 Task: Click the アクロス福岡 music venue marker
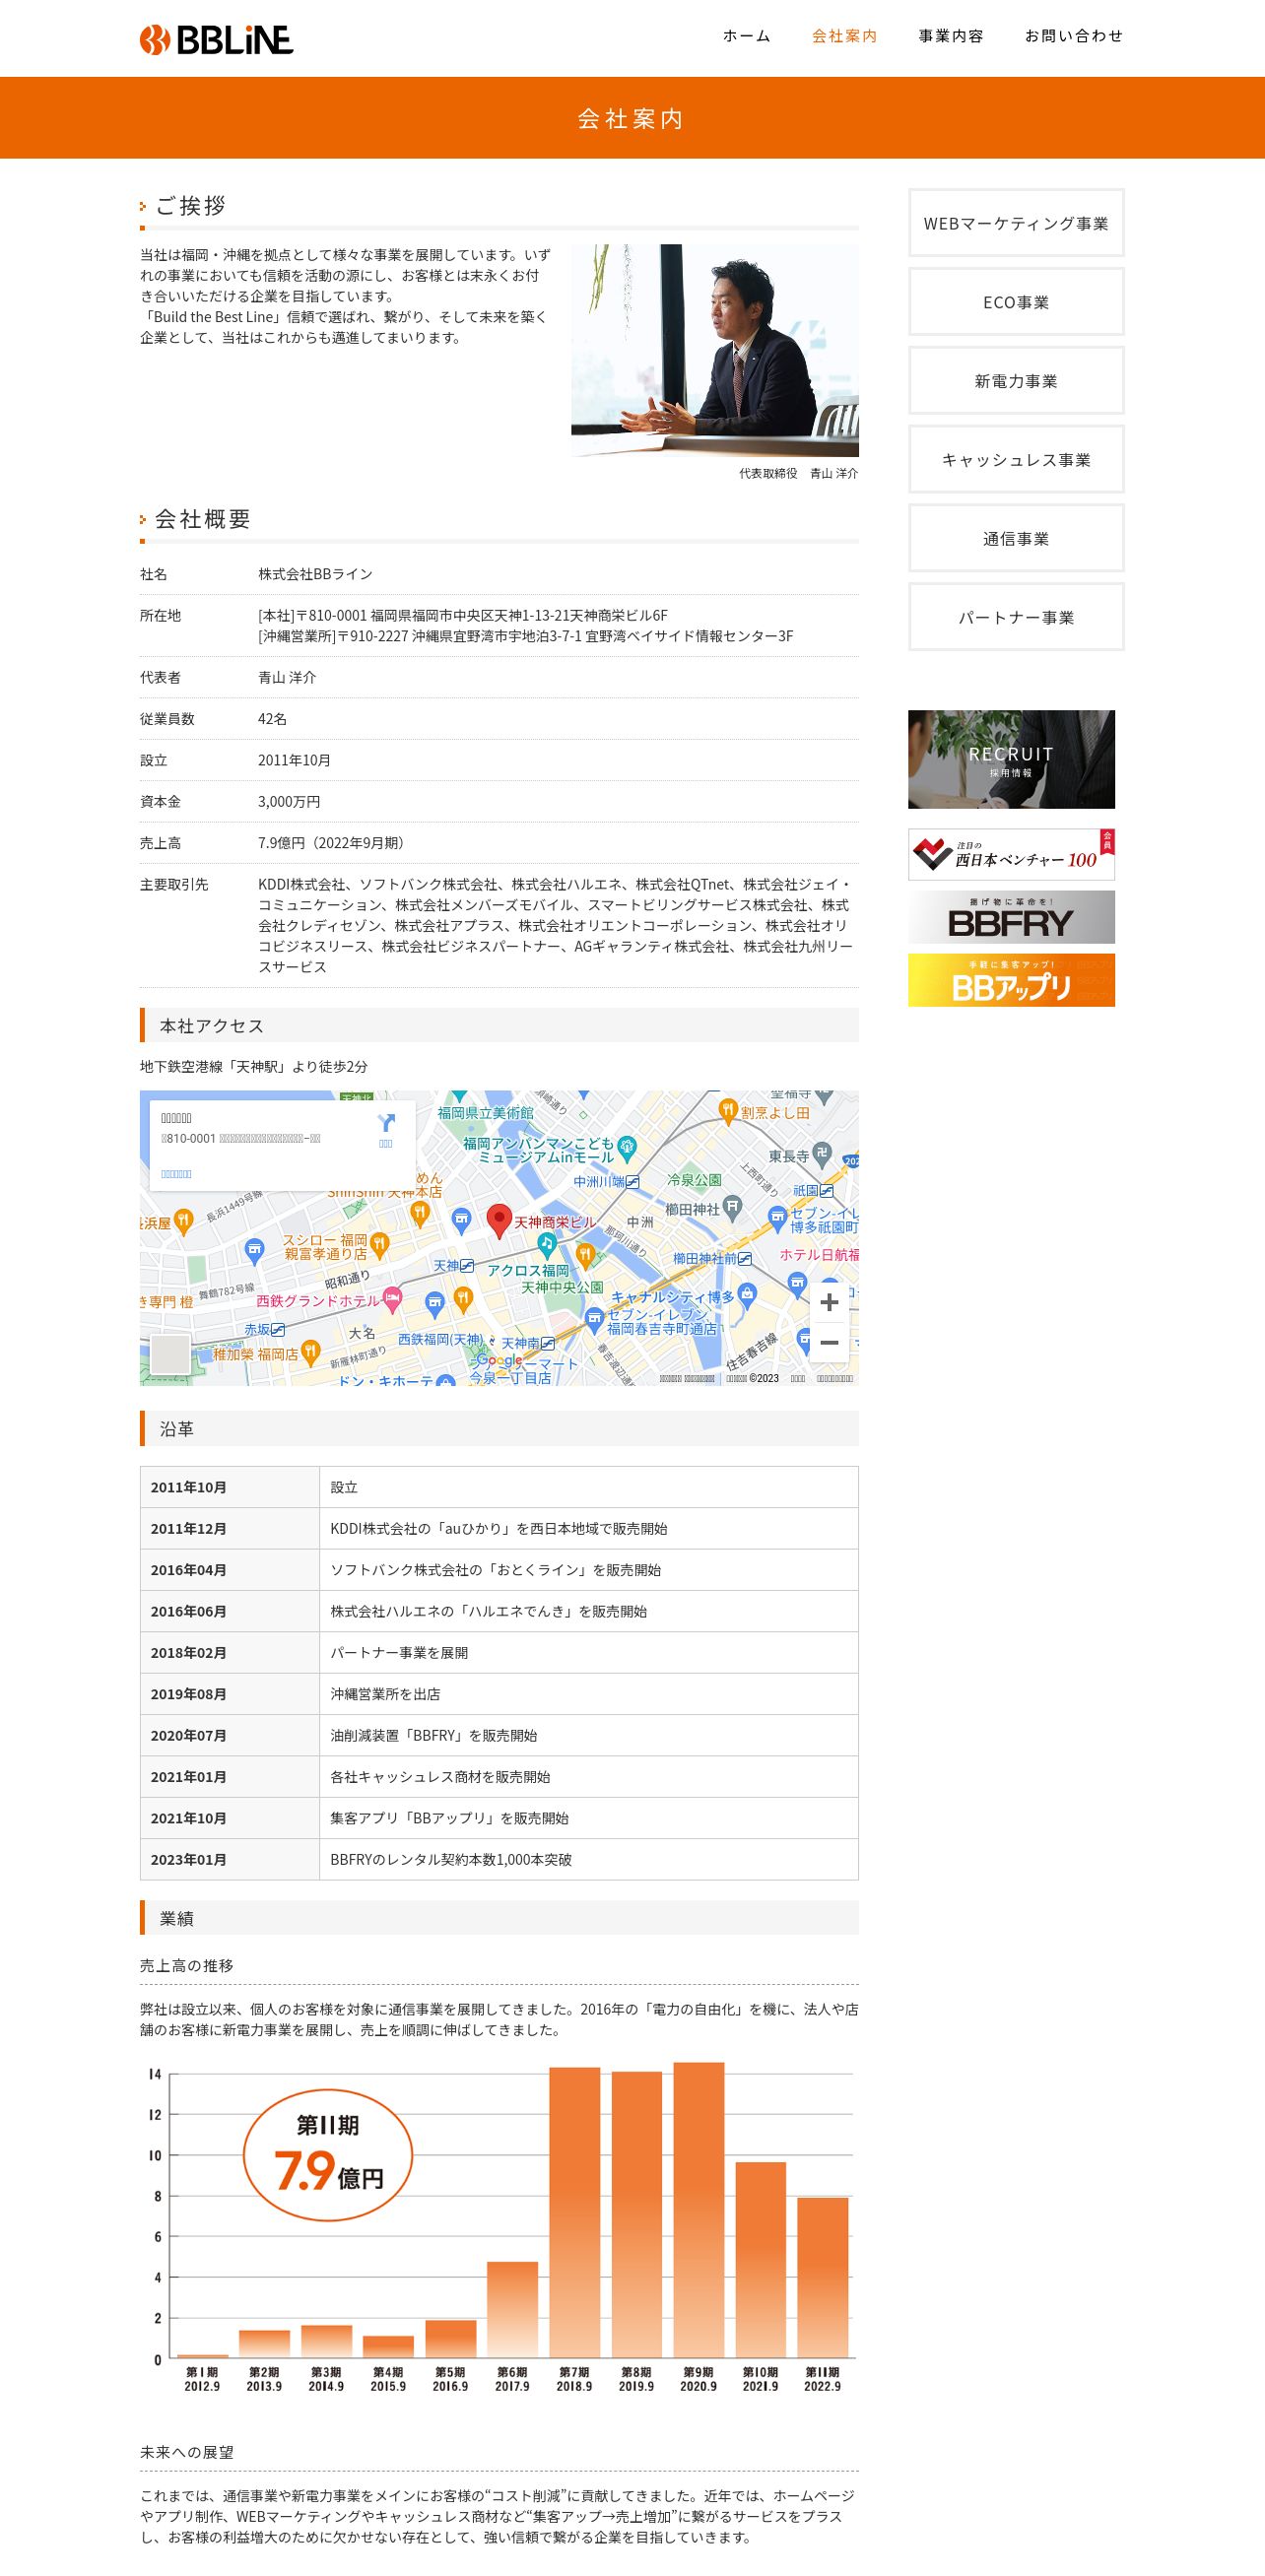(546, 1244)
